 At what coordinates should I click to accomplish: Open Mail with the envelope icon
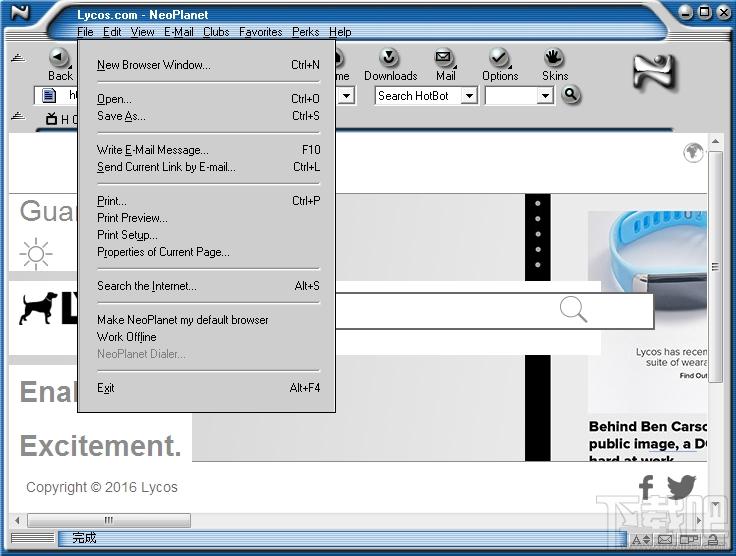click(443, 58)
